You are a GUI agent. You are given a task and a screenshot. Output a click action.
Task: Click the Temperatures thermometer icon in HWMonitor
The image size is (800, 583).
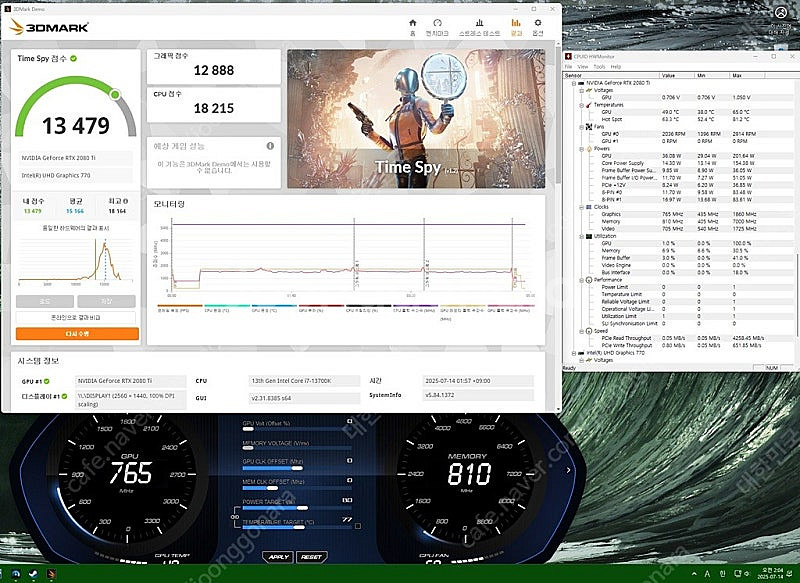(589, 105)
